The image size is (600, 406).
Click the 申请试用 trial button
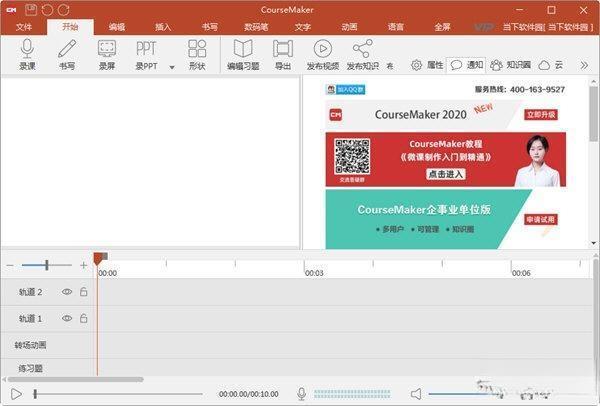[x=540, y=220]
